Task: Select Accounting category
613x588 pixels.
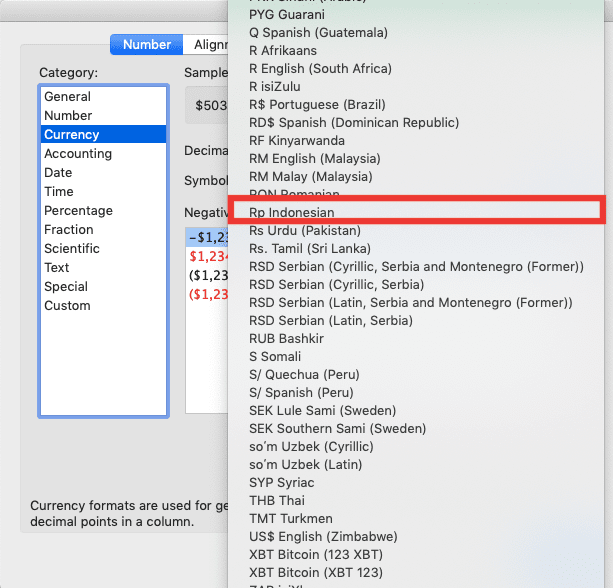Action: coord(104,154)
